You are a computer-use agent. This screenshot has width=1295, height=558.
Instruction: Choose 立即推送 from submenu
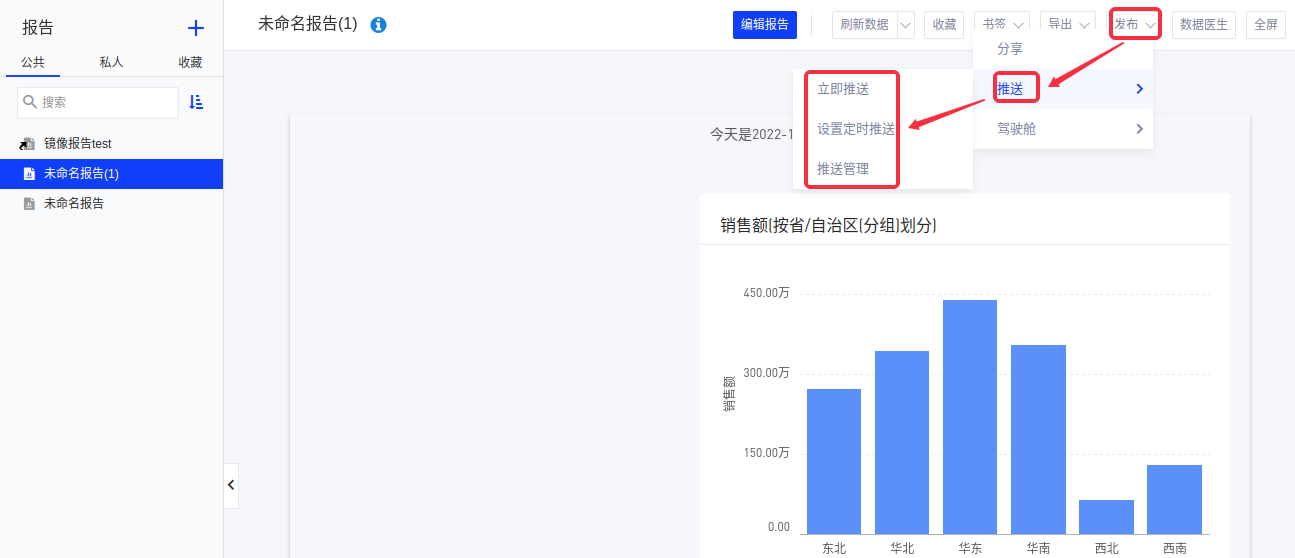point(843,89)
